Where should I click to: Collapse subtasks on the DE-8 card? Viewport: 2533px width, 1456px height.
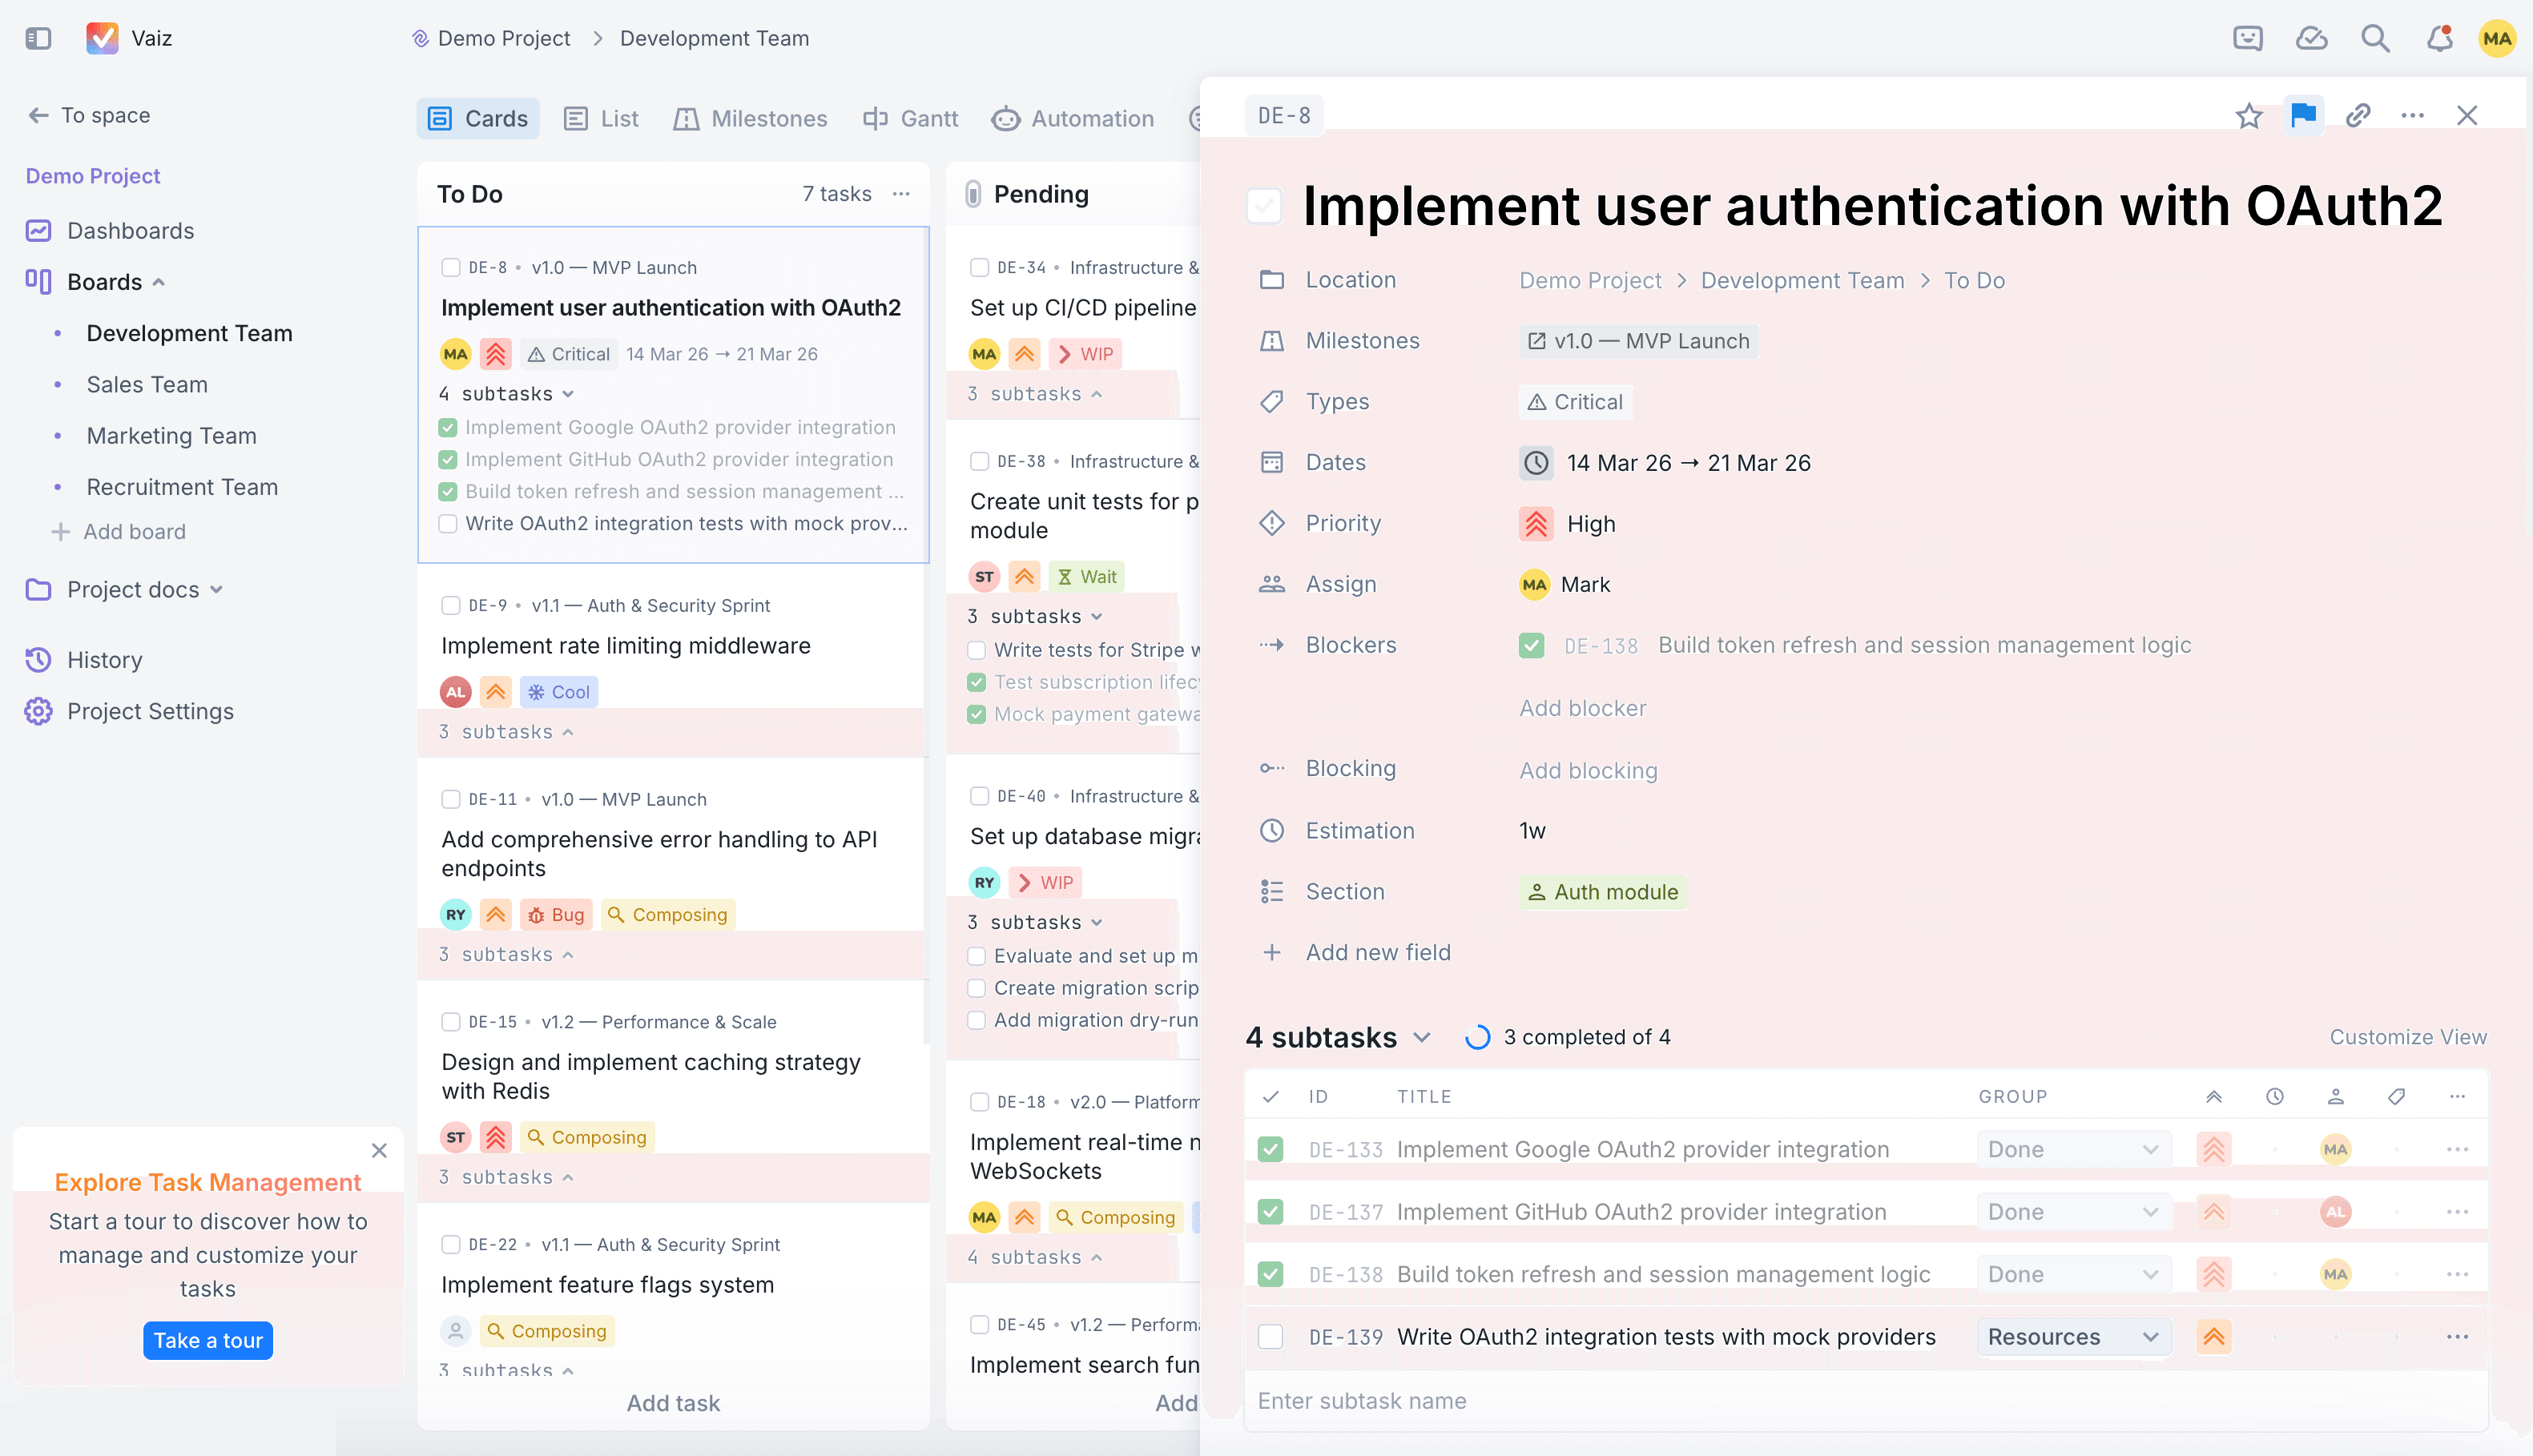point(569,393)
